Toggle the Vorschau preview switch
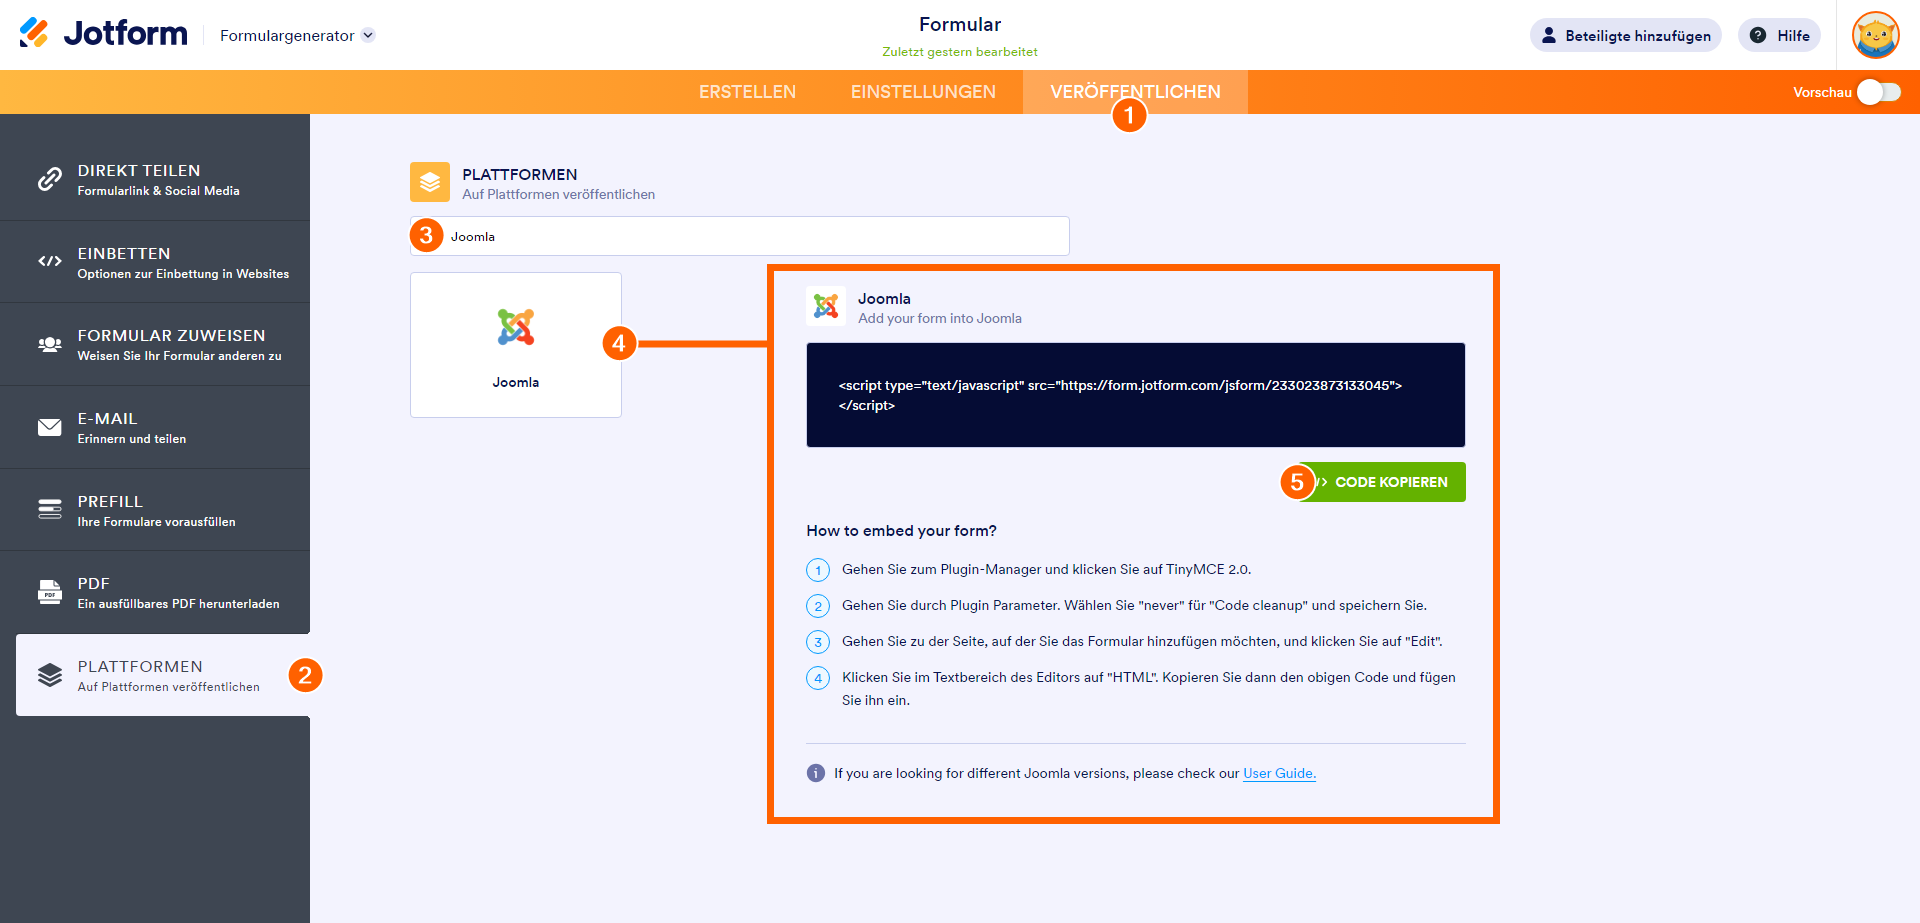This screenshot has height=923, width=1920. click(x=1879, y=92)
